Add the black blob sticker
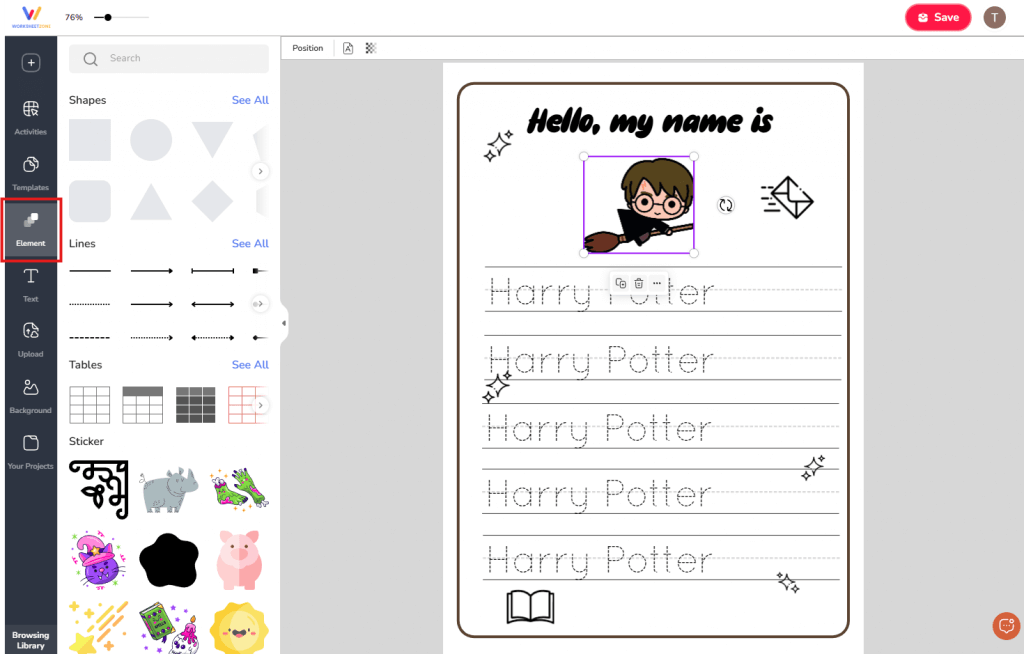 (168, 560)
